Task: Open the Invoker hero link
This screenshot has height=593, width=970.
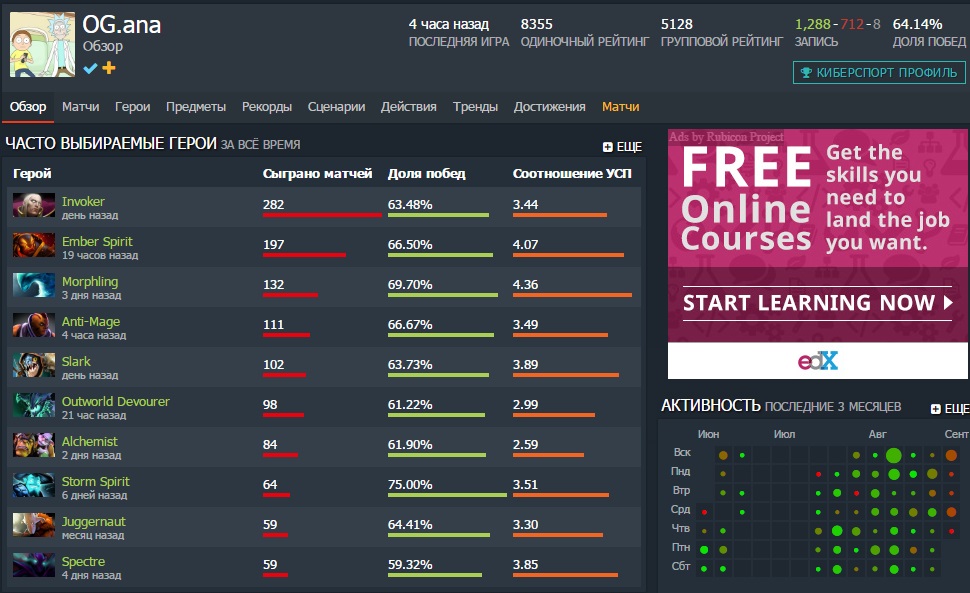Action: click(x=83, y=202)
